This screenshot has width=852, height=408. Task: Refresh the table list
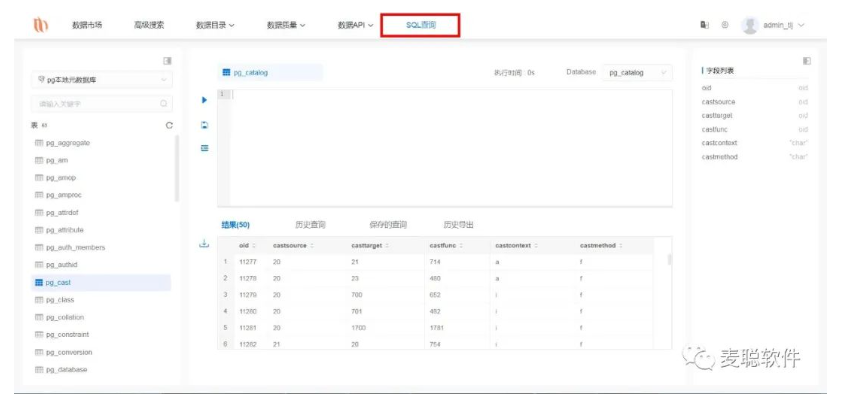click(169, 125)
